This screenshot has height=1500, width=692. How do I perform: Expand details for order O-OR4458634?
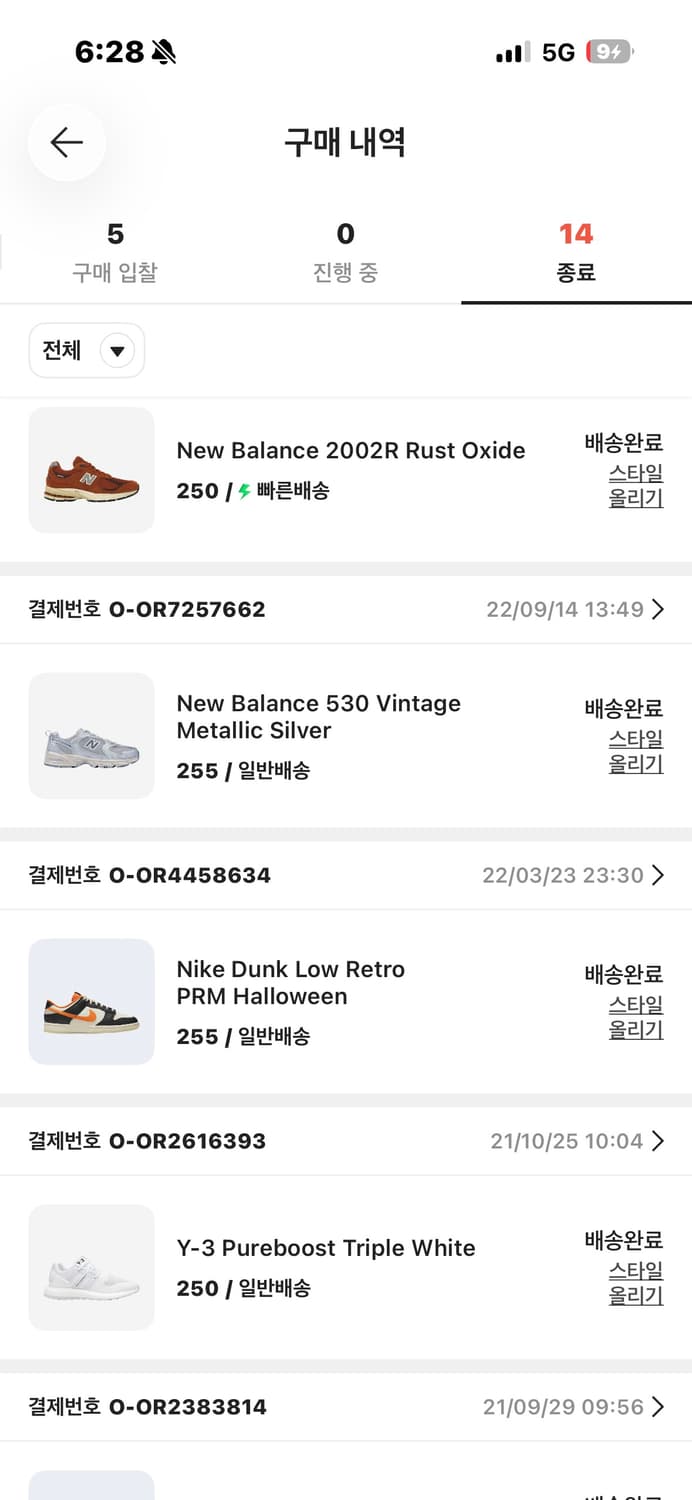659,875
